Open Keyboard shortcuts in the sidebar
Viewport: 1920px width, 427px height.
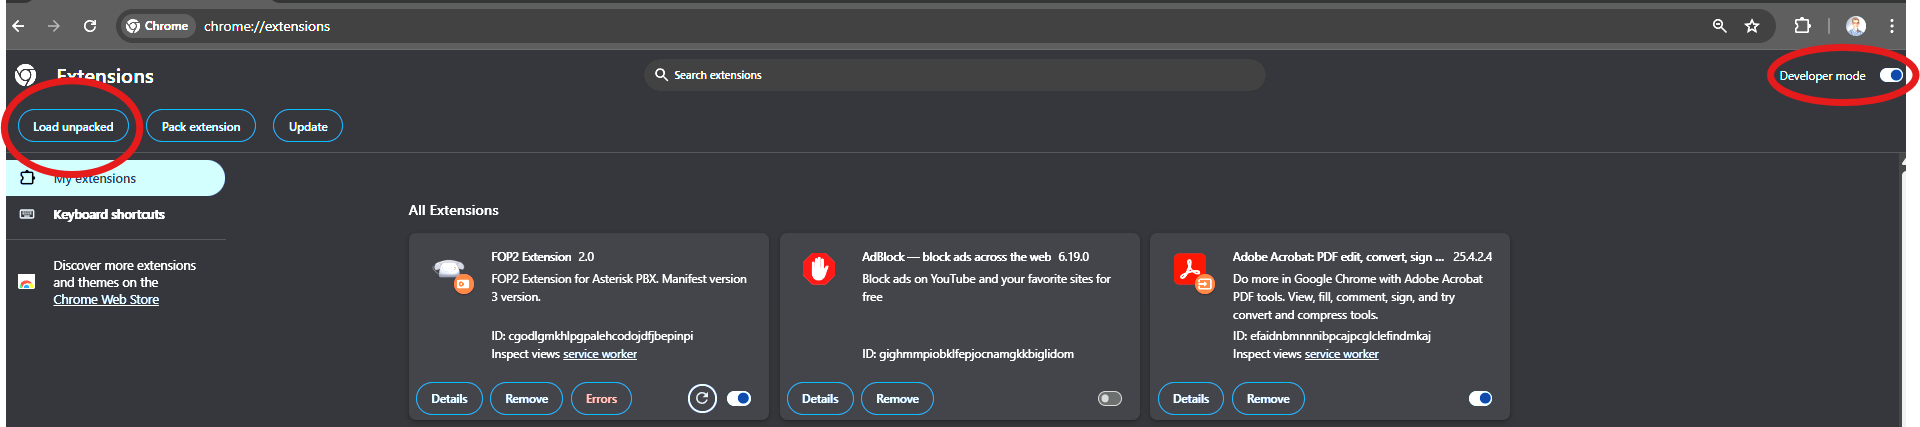pyautogui.click(x=109, y=214)
